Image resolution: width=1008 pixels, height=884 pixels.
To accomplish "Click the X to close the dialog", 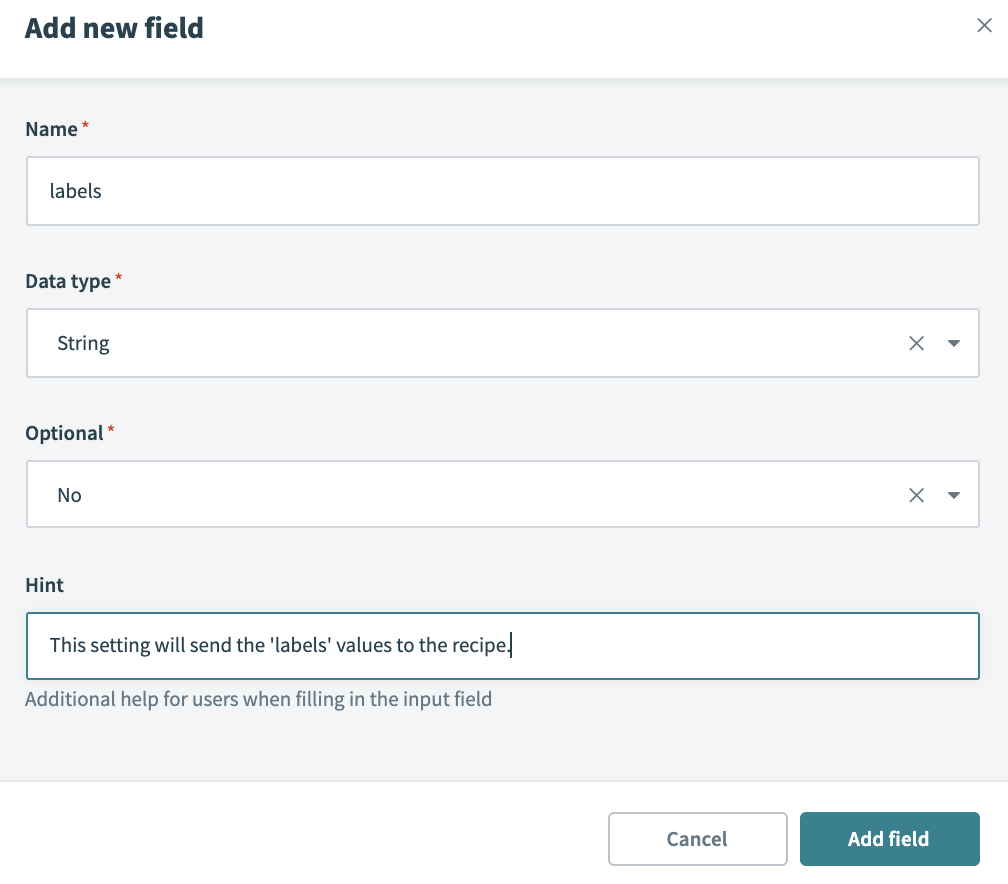I will click(x=984, y=25).
